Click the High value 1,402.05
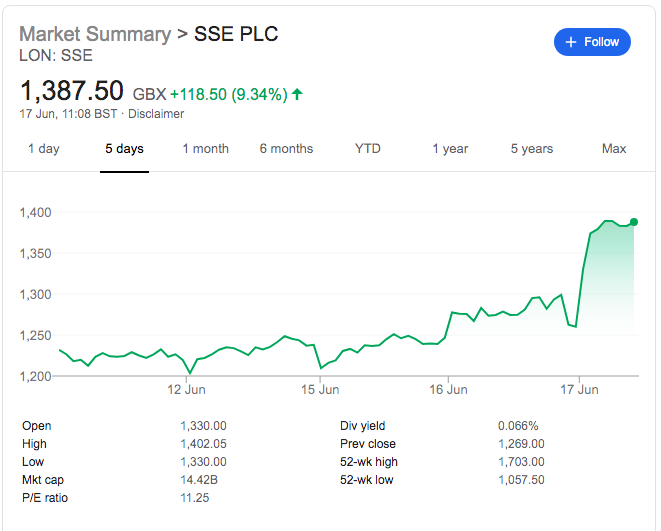661x531 pixels. tap(203, 444)
